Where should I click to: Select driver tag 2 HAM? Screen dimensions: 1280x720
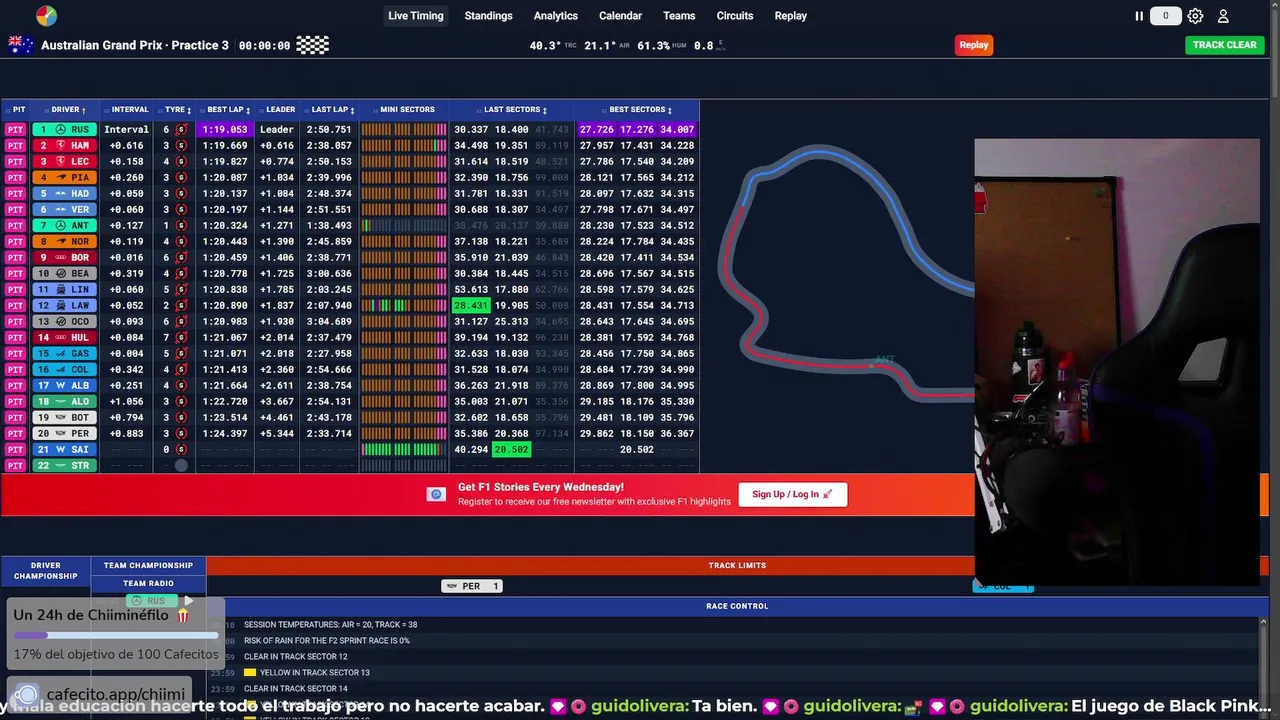[65, 146]
